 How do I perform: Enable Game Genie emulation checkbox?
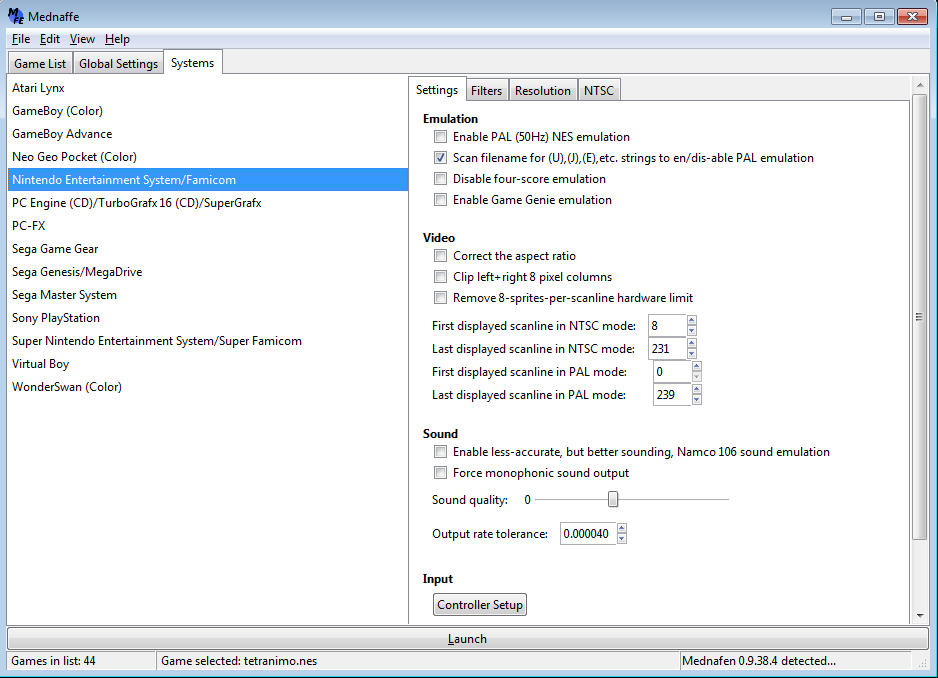[440, 200]
